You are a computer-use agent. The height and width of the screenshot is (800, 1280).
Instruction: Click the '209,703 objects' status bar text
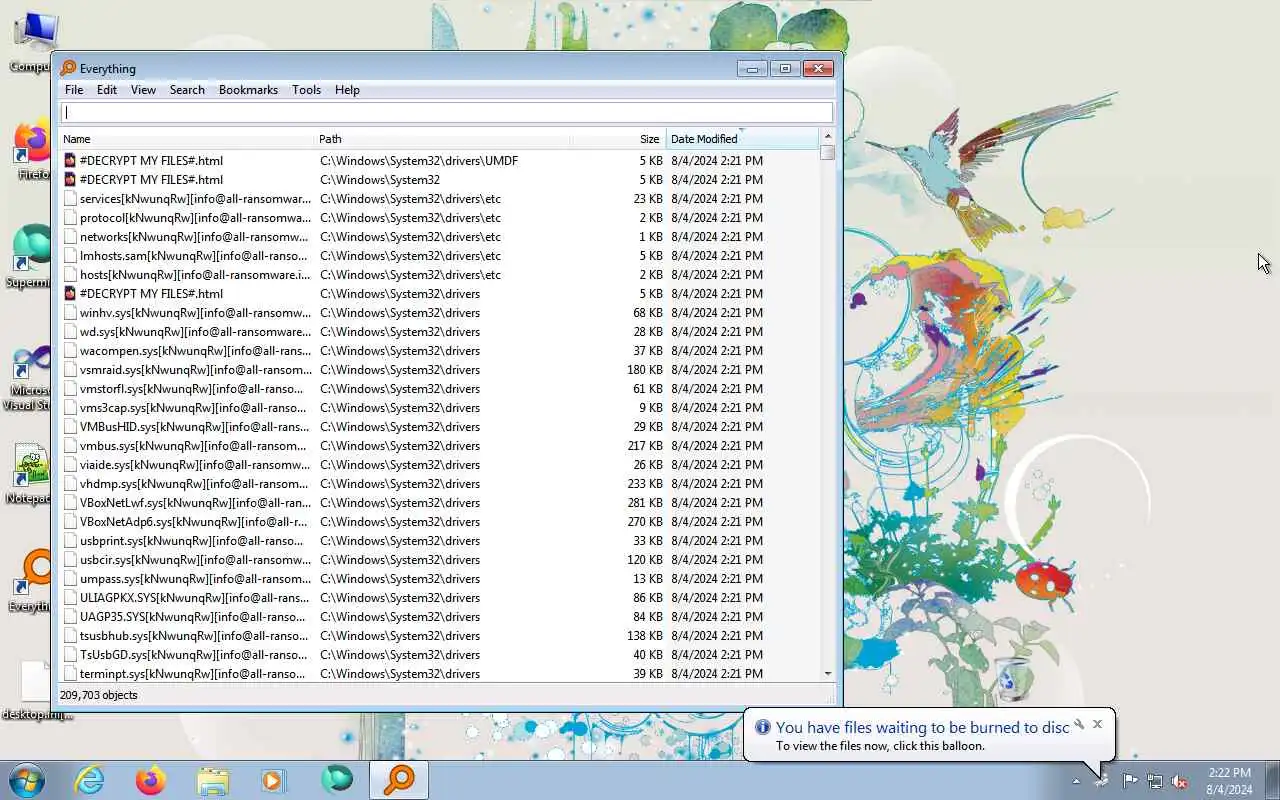tap(99, 695)
